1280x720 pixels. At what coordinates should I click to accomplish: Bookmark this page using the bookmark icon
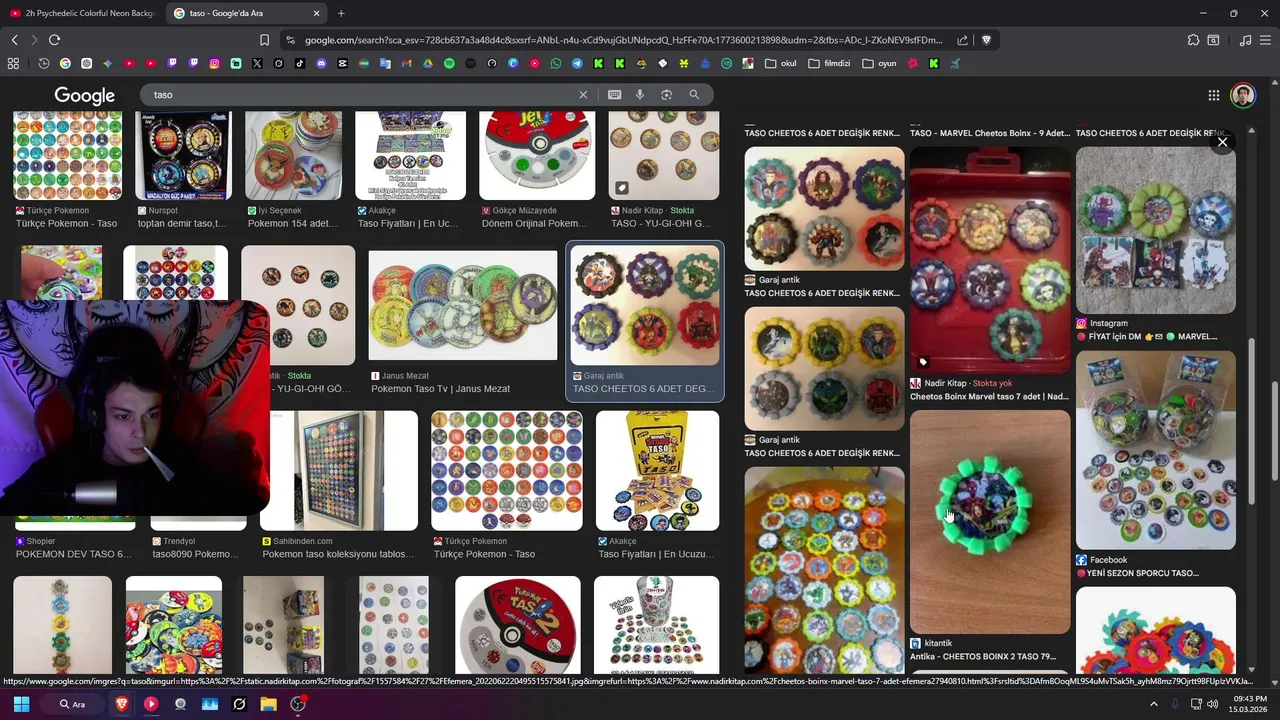tap(264, 40)
